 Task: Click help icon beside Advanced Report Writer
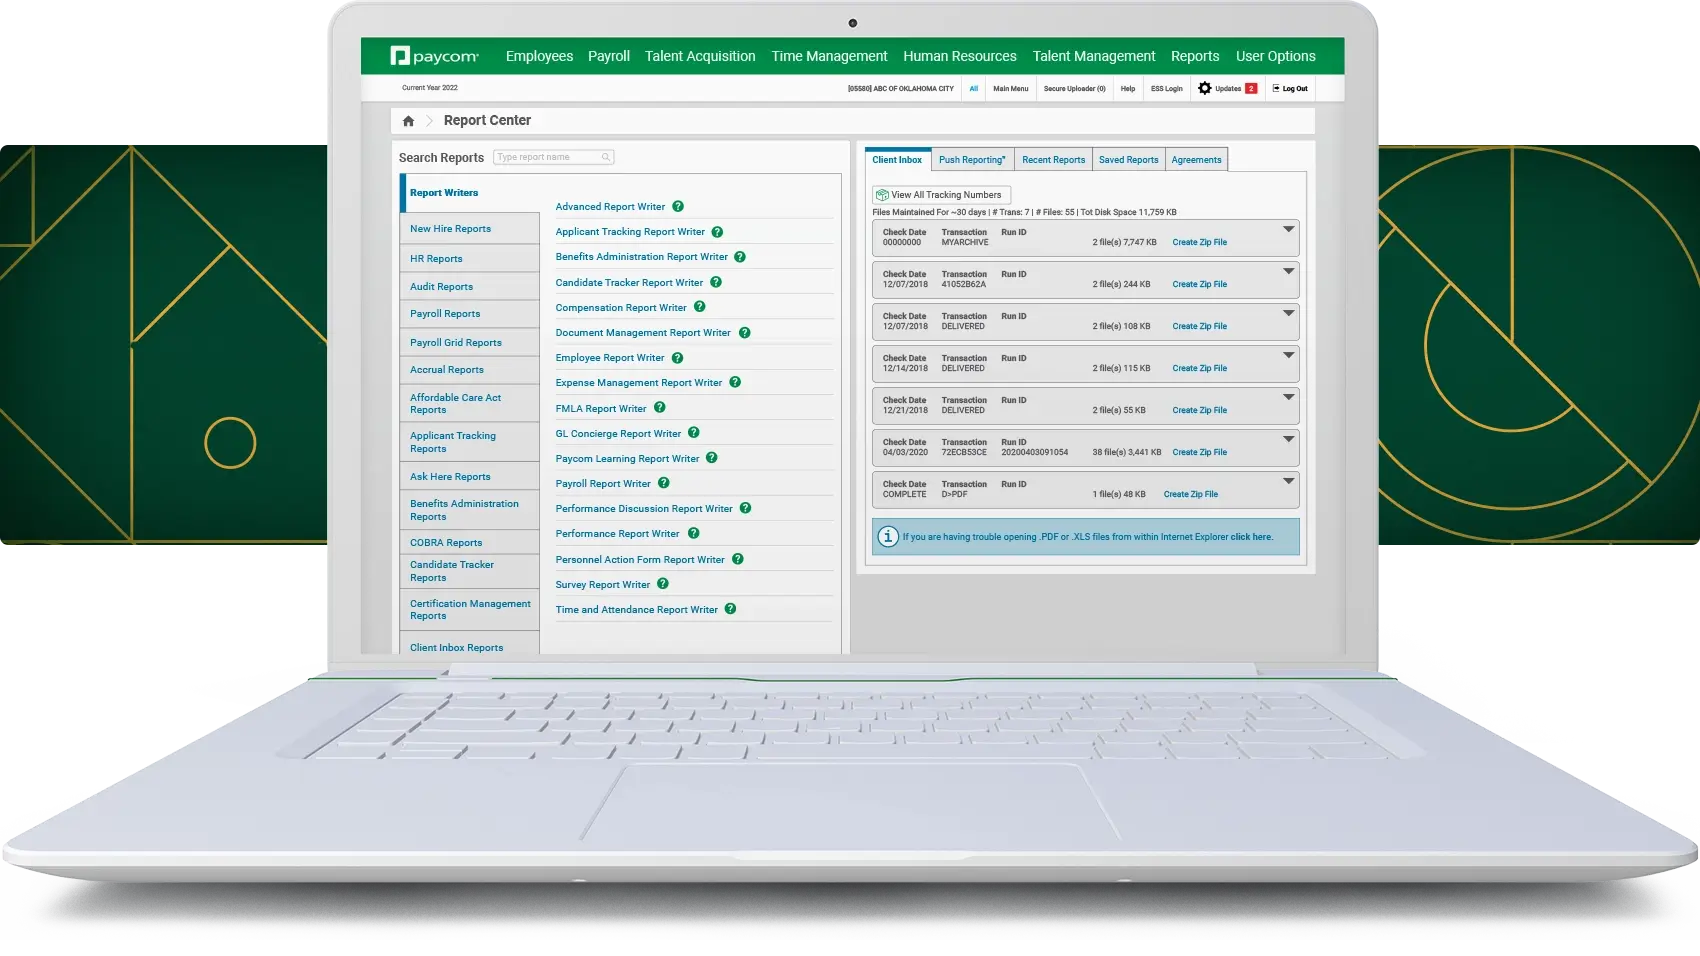[x=678, y=207]
